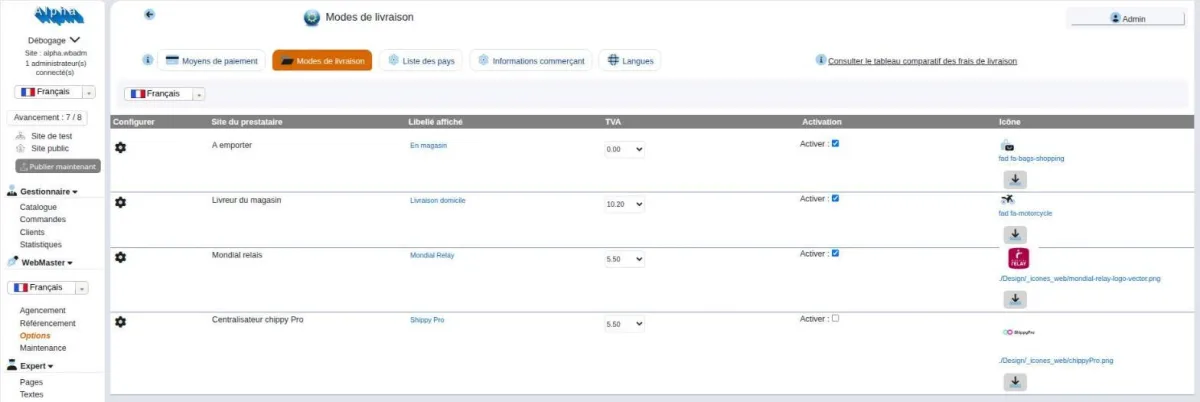Click Shippy Pro label link

point(427,320)
